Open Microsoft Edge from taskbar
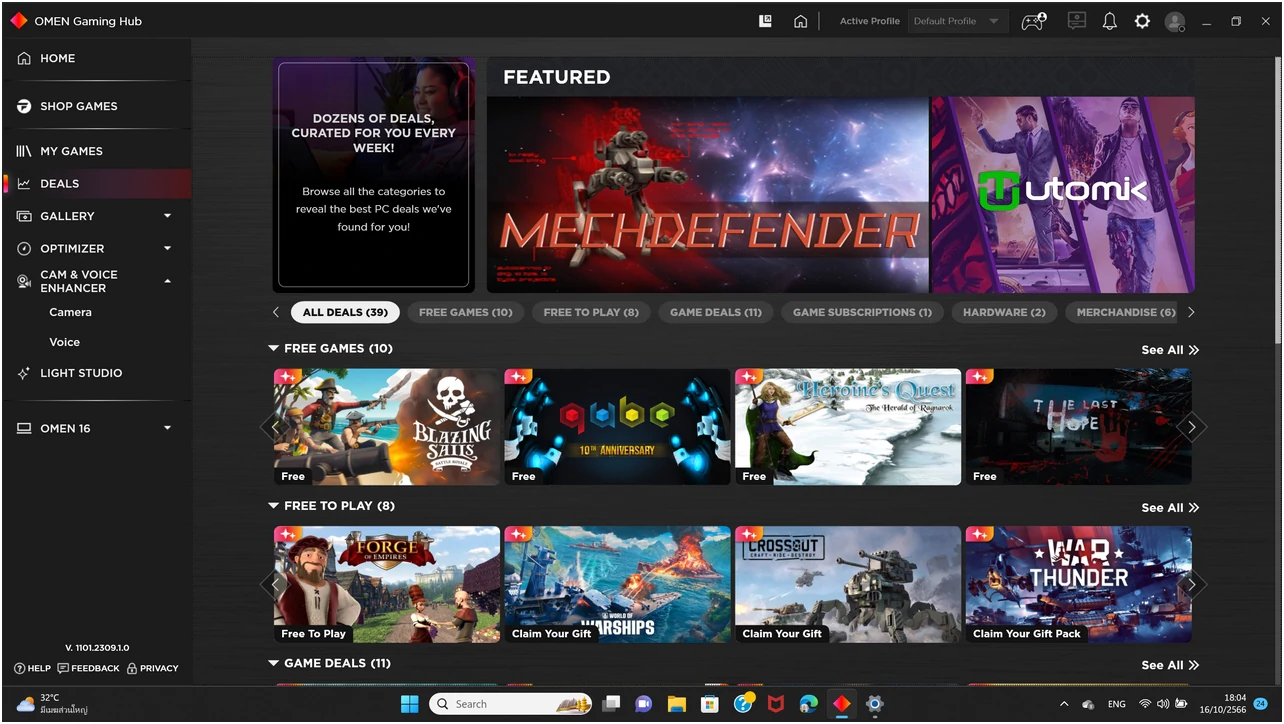Image resolution: width=1284 pixels, height=724 pixels. click(x=808, y=704)
